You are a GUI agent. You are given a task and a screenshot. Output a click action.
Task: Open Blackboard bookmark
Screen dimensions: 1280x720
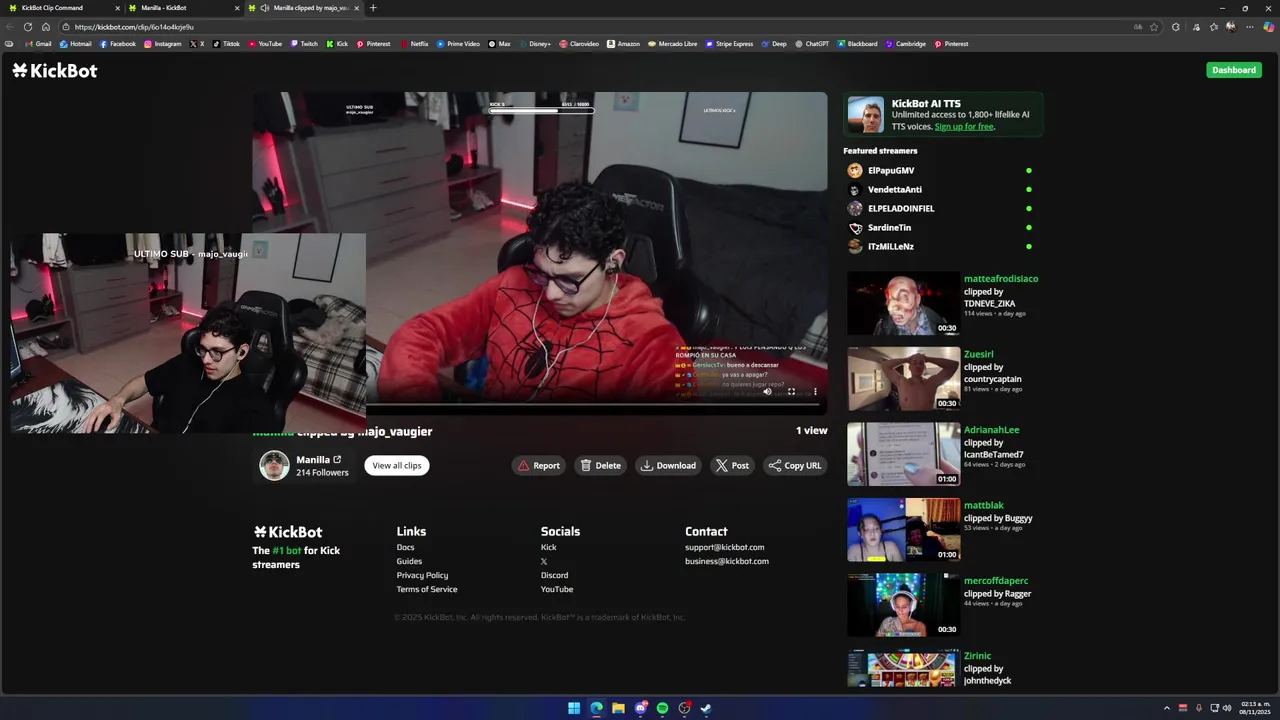click(857, 44)
